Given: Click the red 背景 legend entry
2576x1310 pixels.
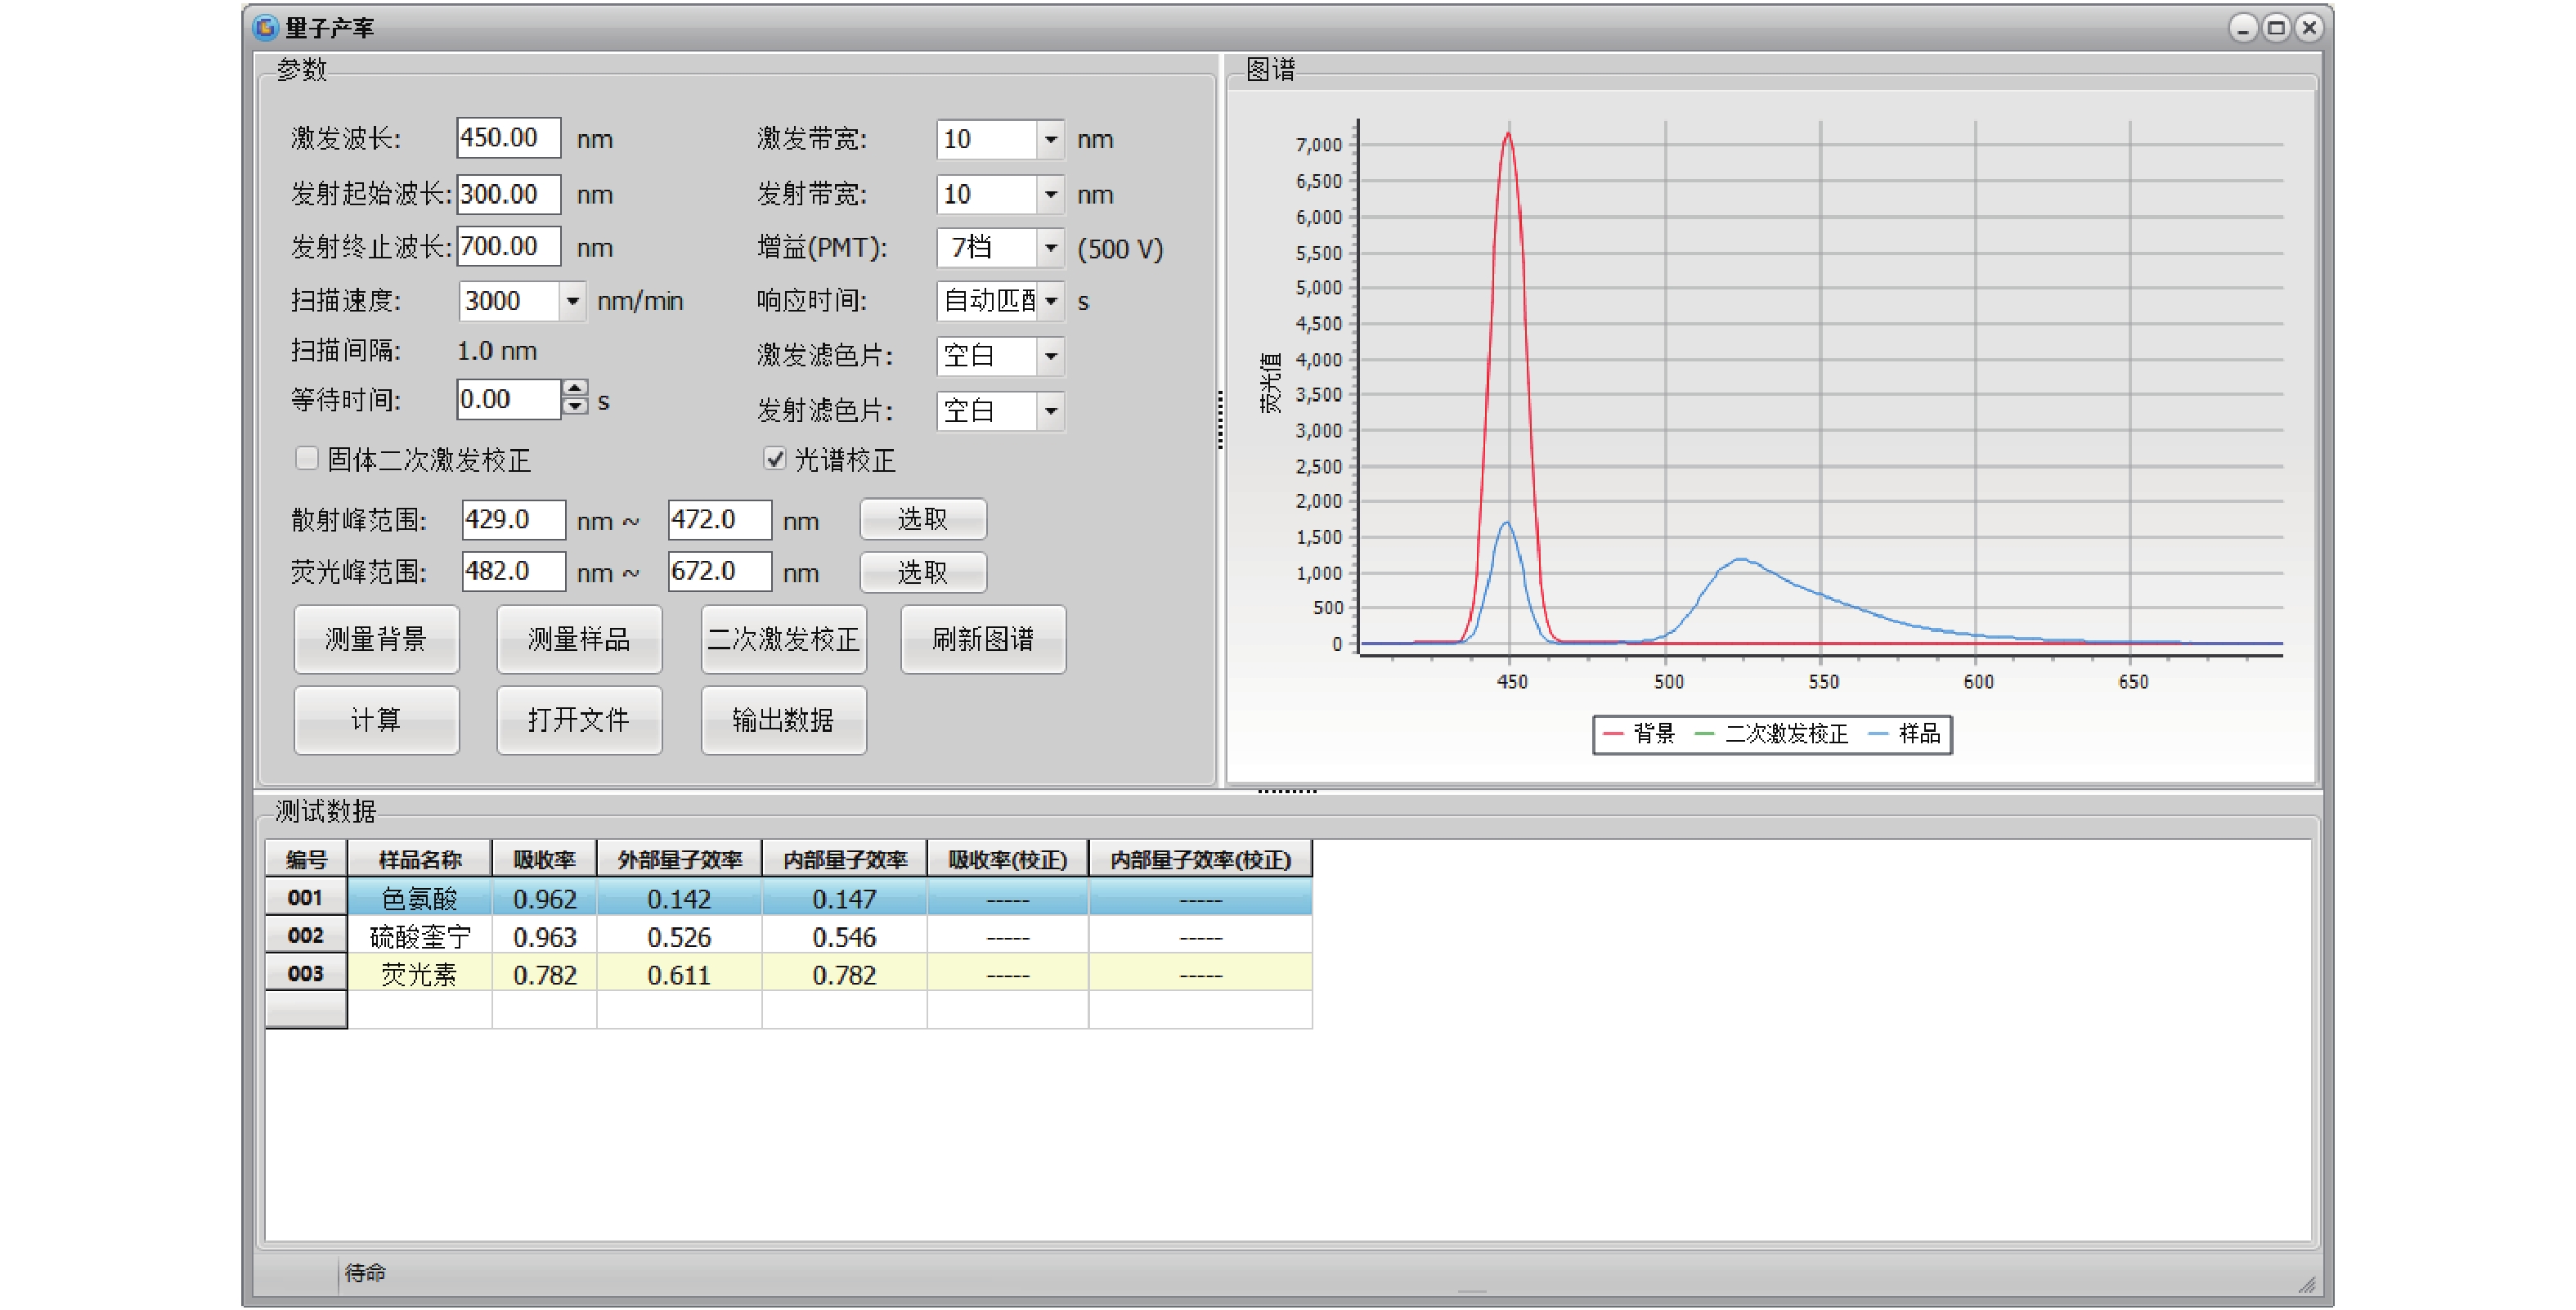Looking at the screenshot, I should [x=1638, y=734].
